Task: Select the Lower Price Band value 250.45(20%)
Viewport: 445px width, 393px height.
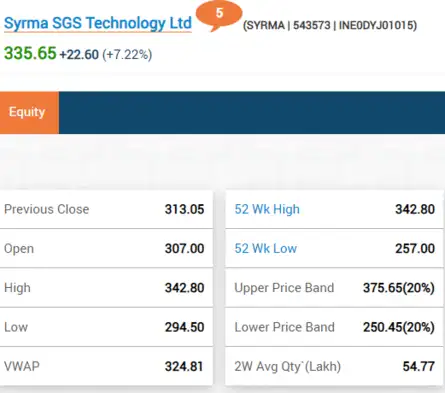Action: [x=399, y=327]
